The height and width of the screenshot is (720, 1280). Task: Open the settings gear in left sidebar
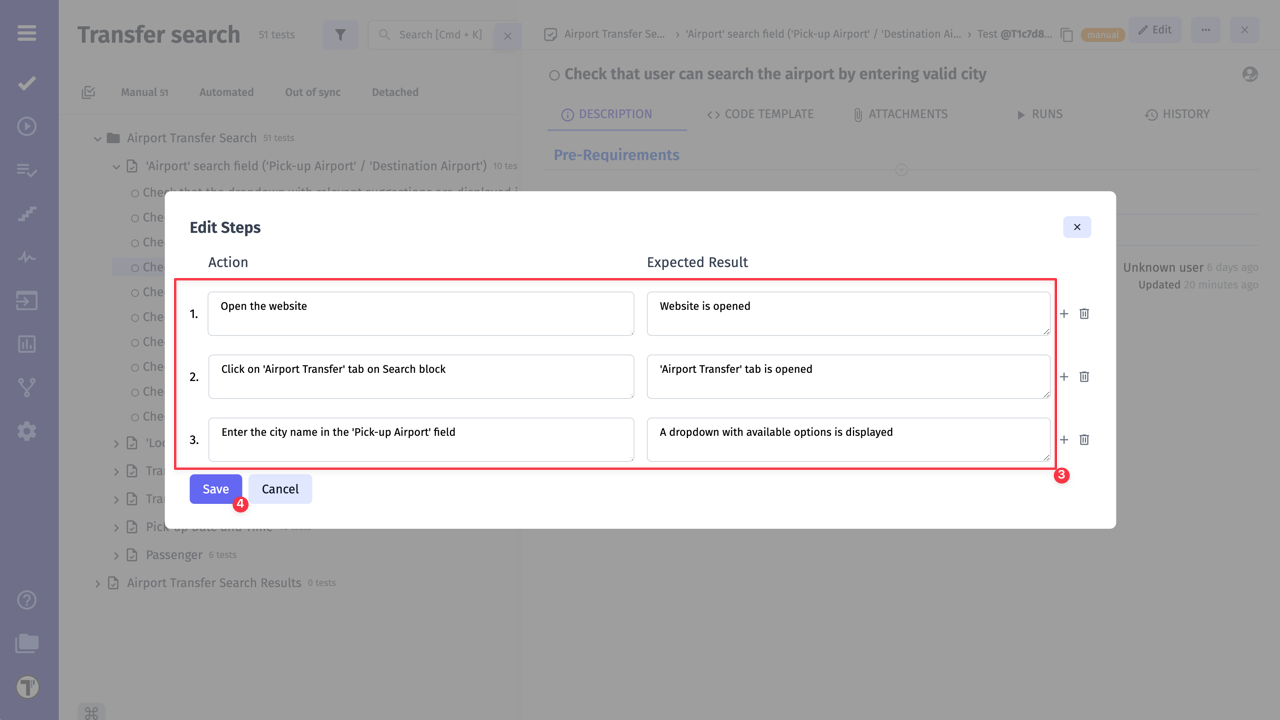click(x=27, y=431)
